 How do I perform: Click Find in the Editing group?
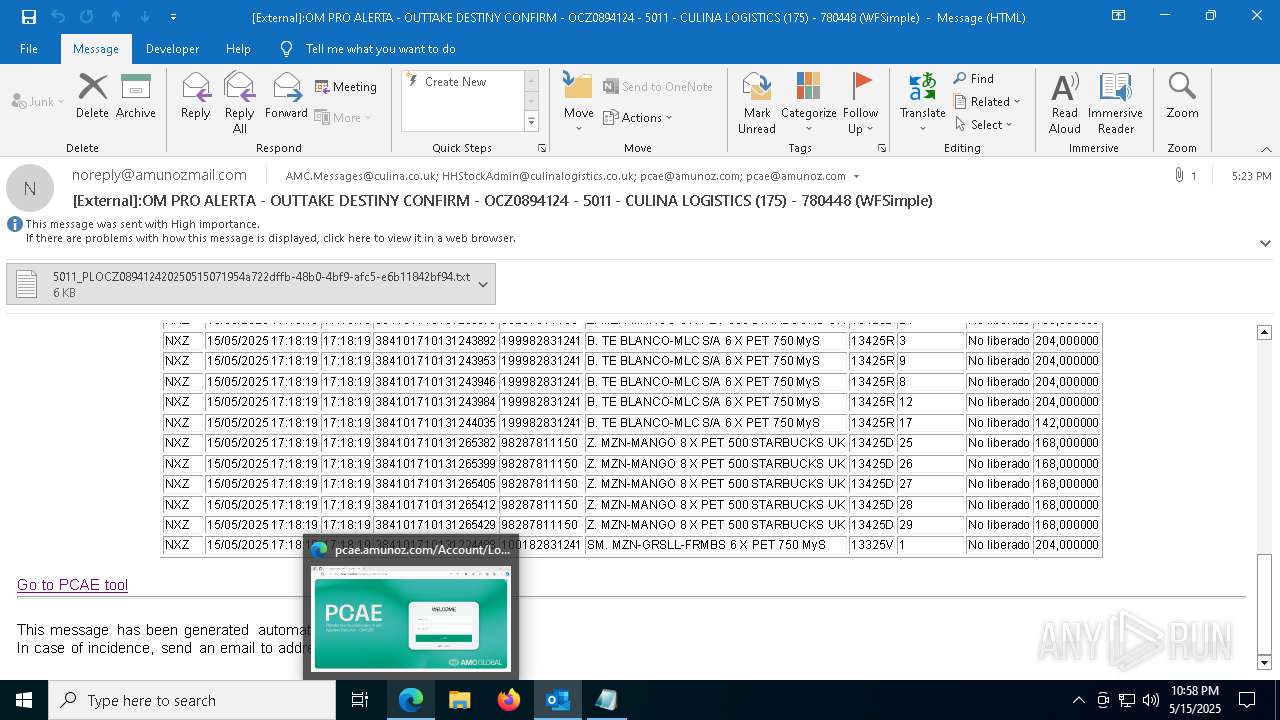click(974, 79)
